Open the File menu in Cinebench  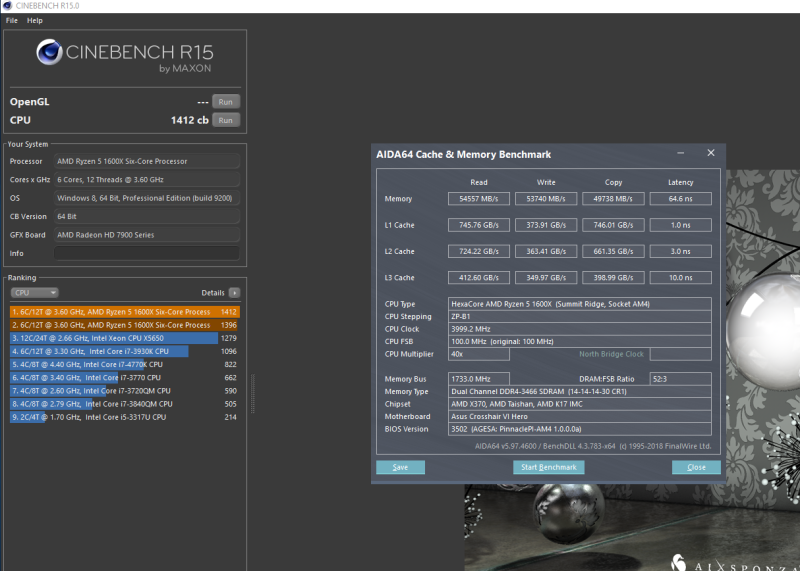(x=12, y=20)
